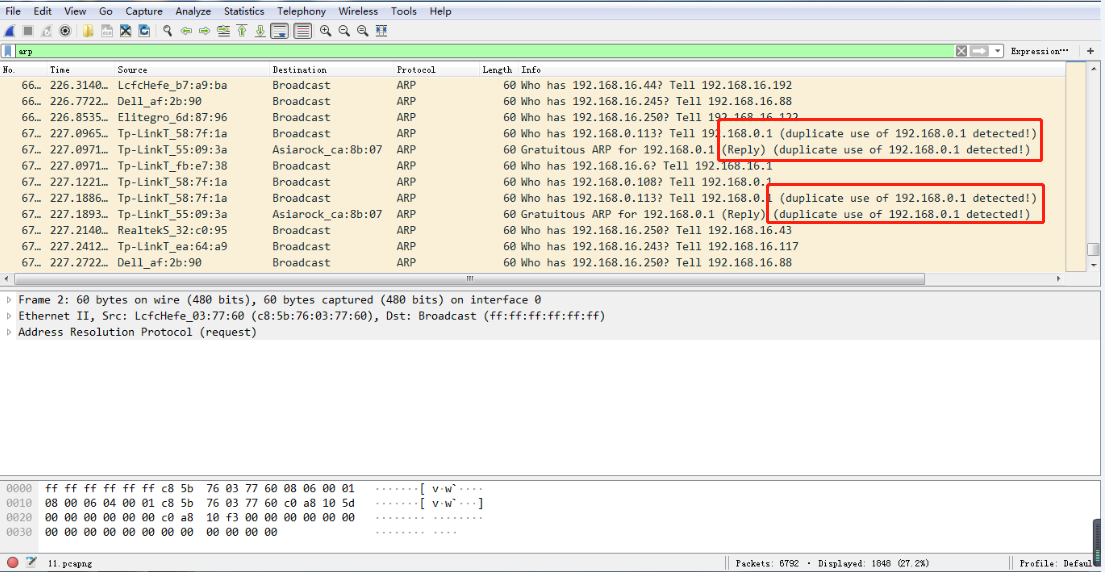Viewport: 1105px width, 572px height.
Task: Jump to last packet arrow icon
Action: (260, 31)
